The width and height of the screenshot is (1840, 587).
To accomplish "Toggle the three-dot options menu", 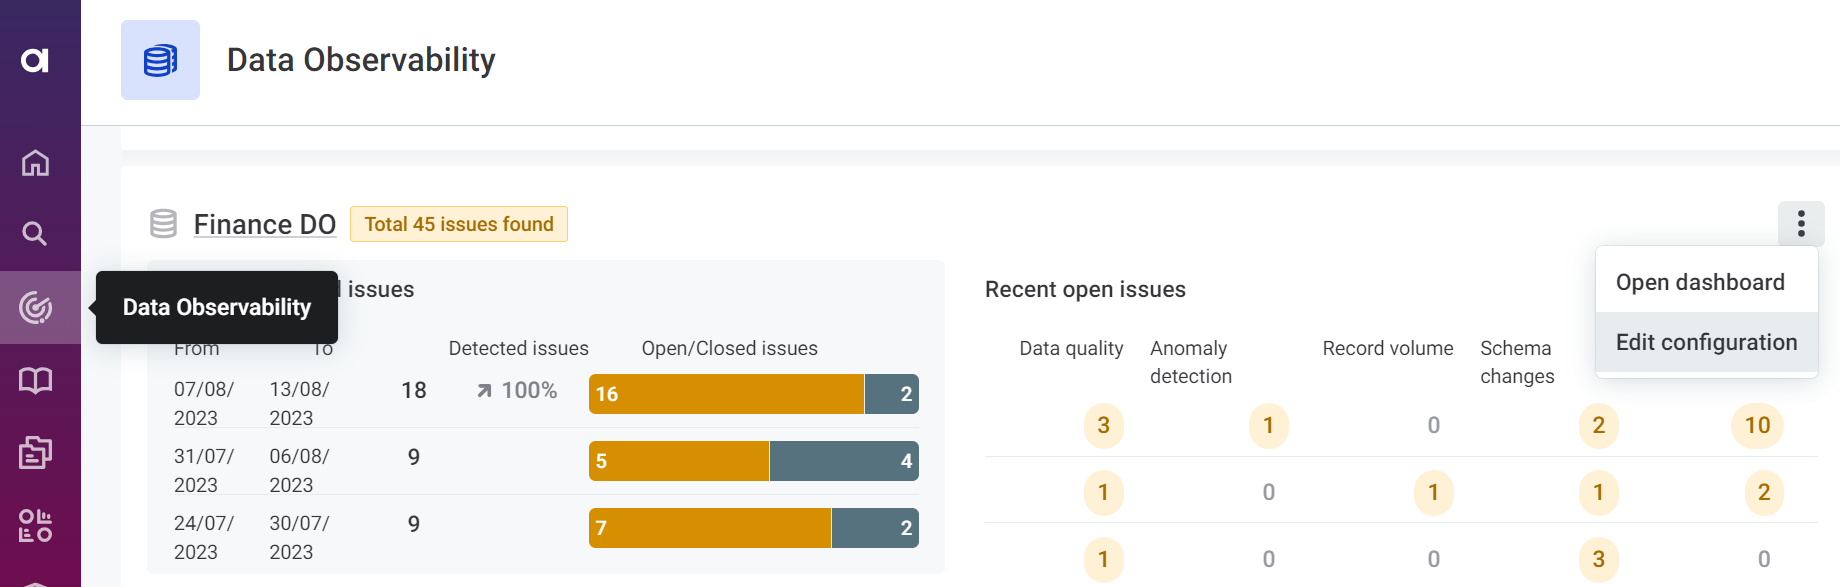I will click(x=1801, y=223).
